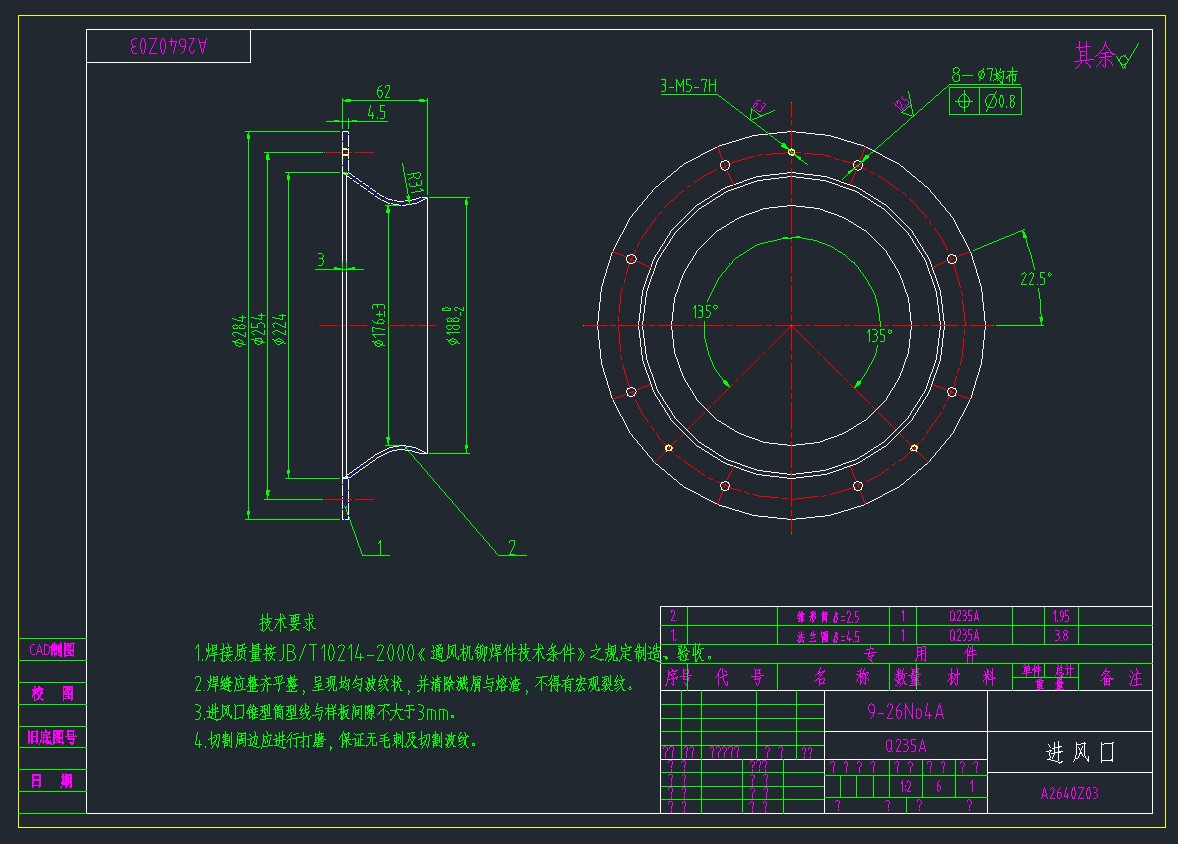Click the 技术要求 heading text
1178x844 pixels.
click(288, 623)
